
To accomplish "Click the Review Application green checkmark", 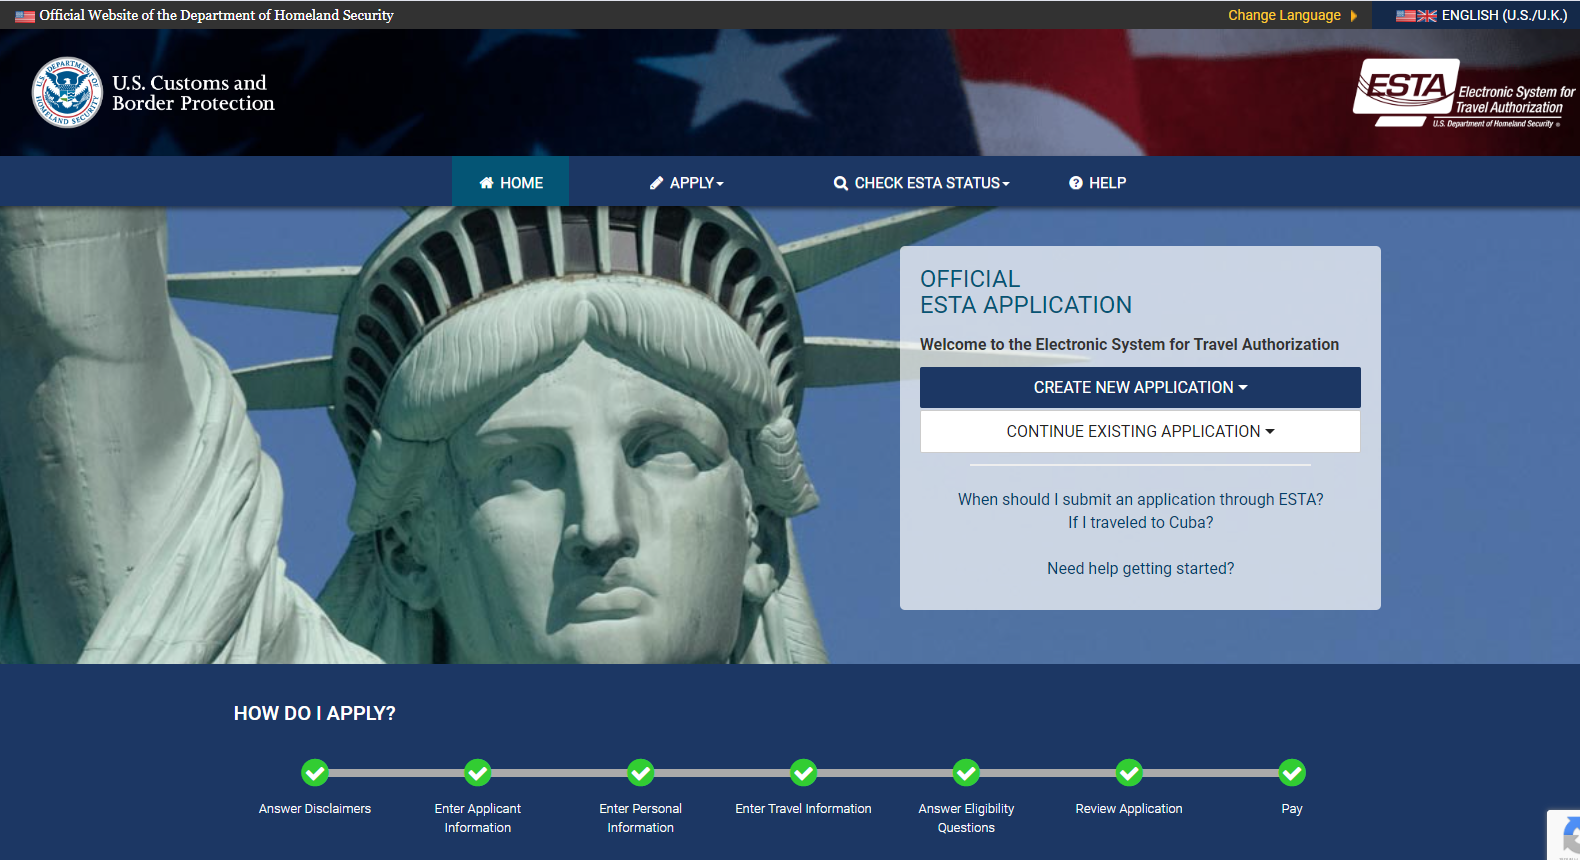I will click(x=1129, y=773).
